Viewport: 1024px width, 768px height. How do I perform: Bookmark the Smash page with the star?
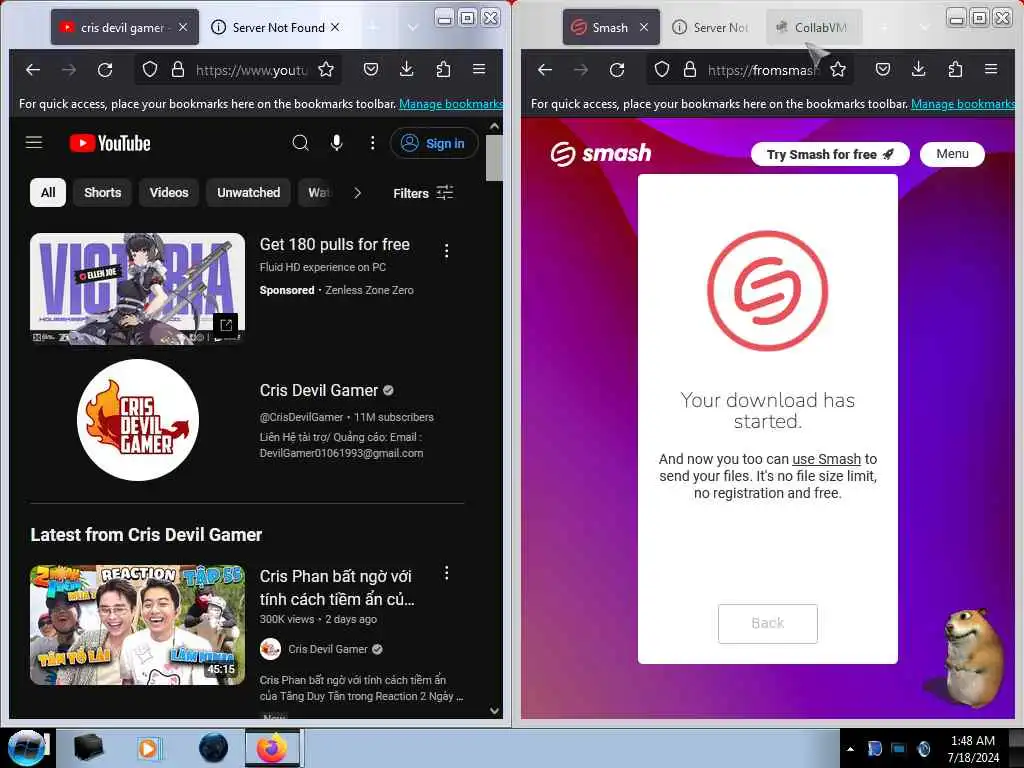coord(838,69)
